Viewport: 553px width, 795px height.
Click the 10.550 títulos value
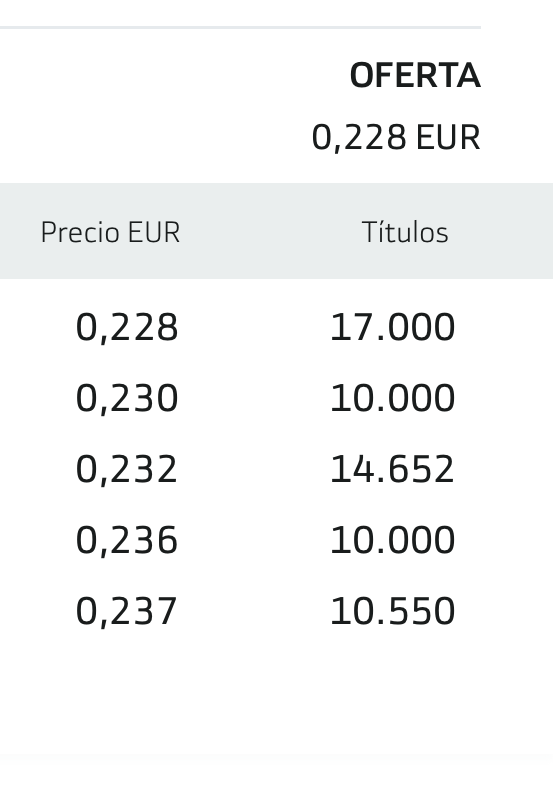click(x=392, y=611)
